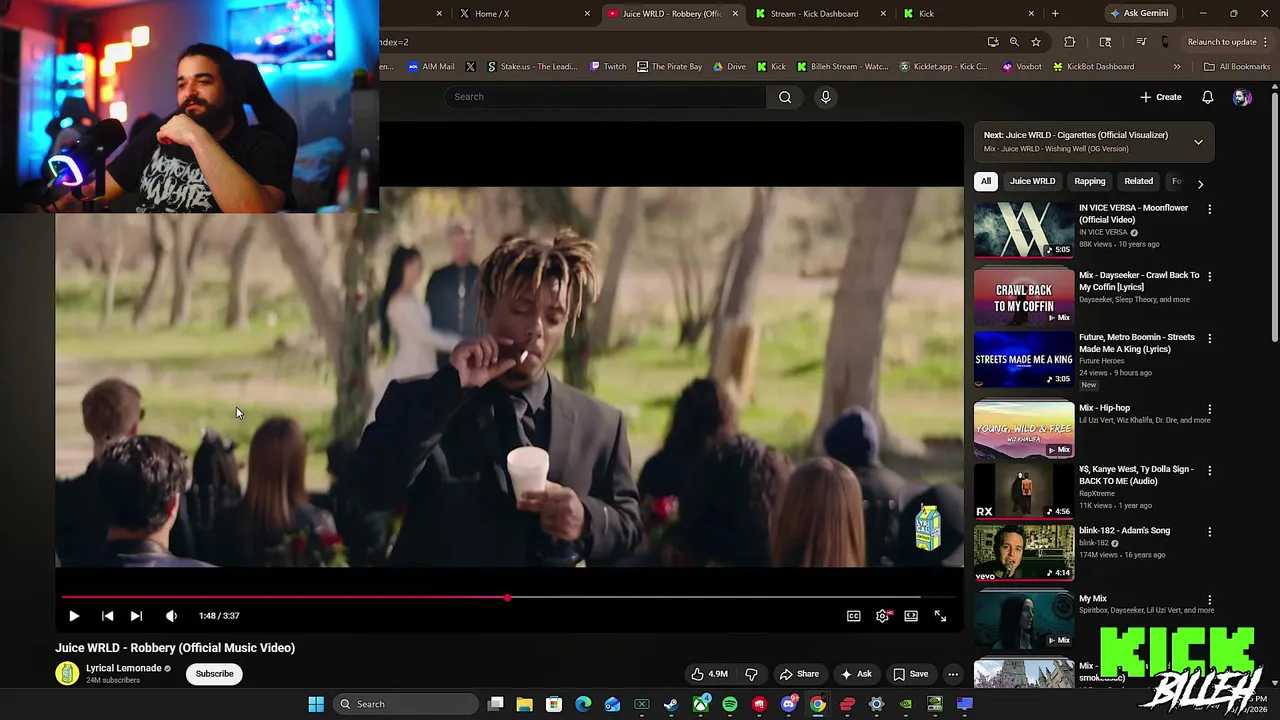Dislike the video
Viewport: 1280px width, 720px height.
[x=752, y=674]
